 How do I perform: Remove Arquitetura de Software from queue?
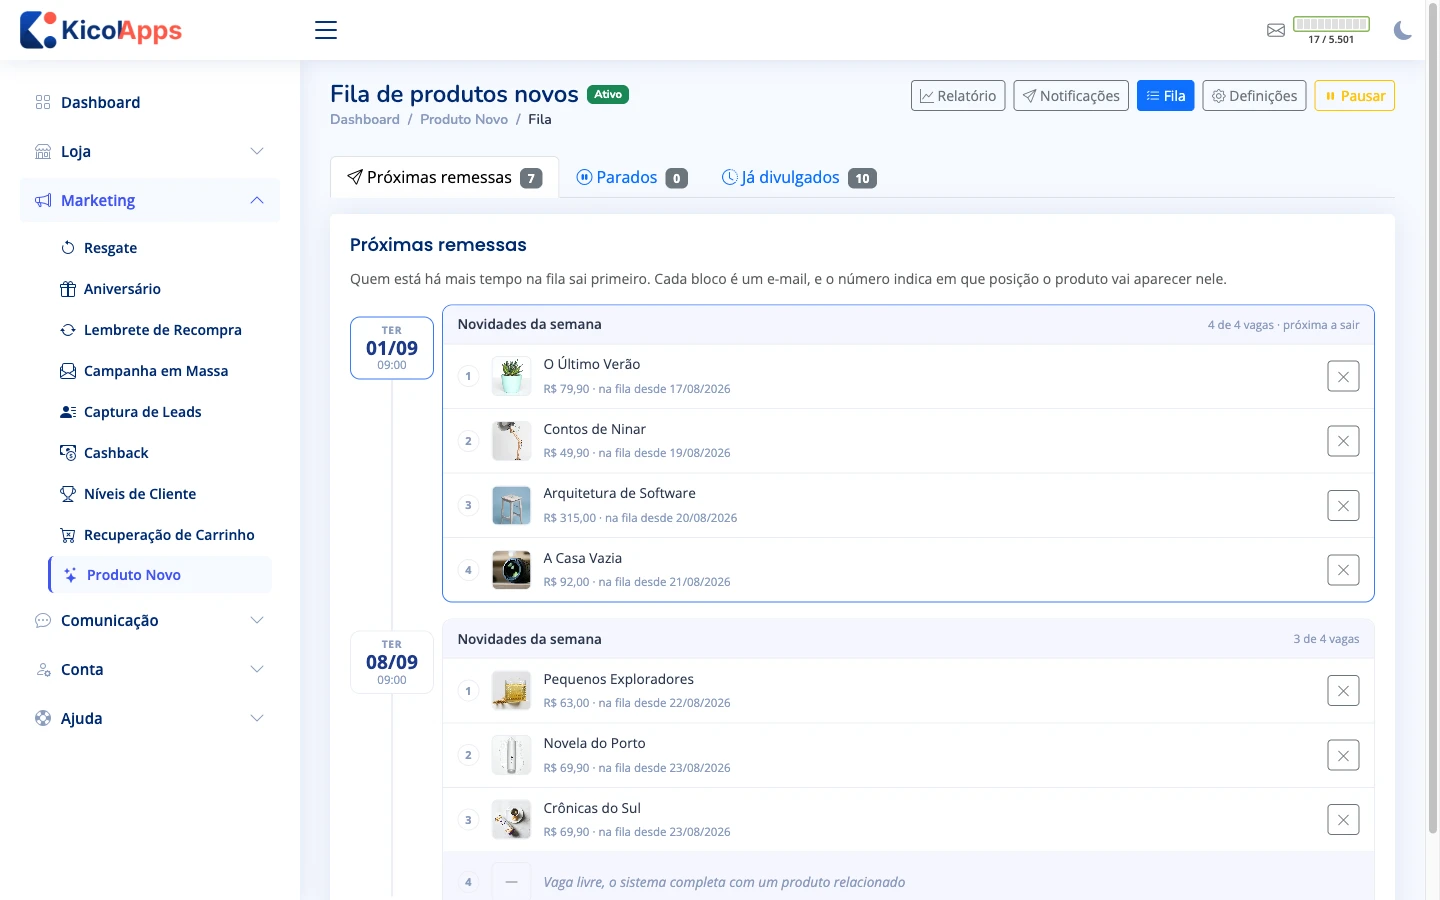point(1343,505)
